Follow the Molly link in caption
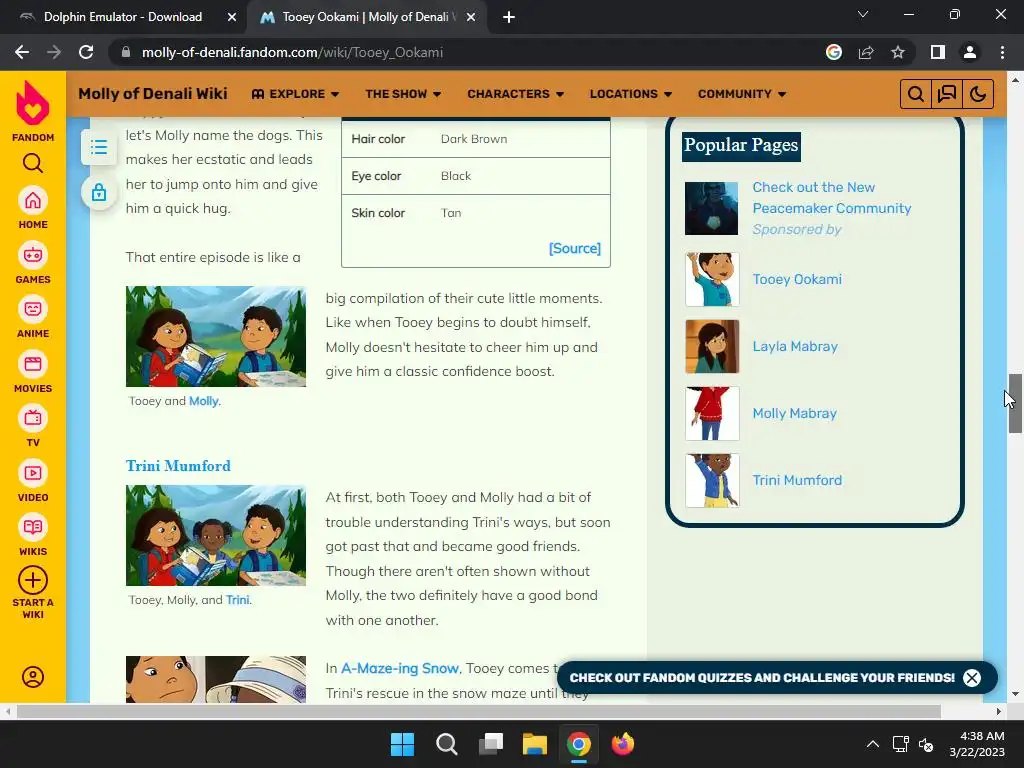This screenshot has width=1024, height=768. [x=204, y=401]
